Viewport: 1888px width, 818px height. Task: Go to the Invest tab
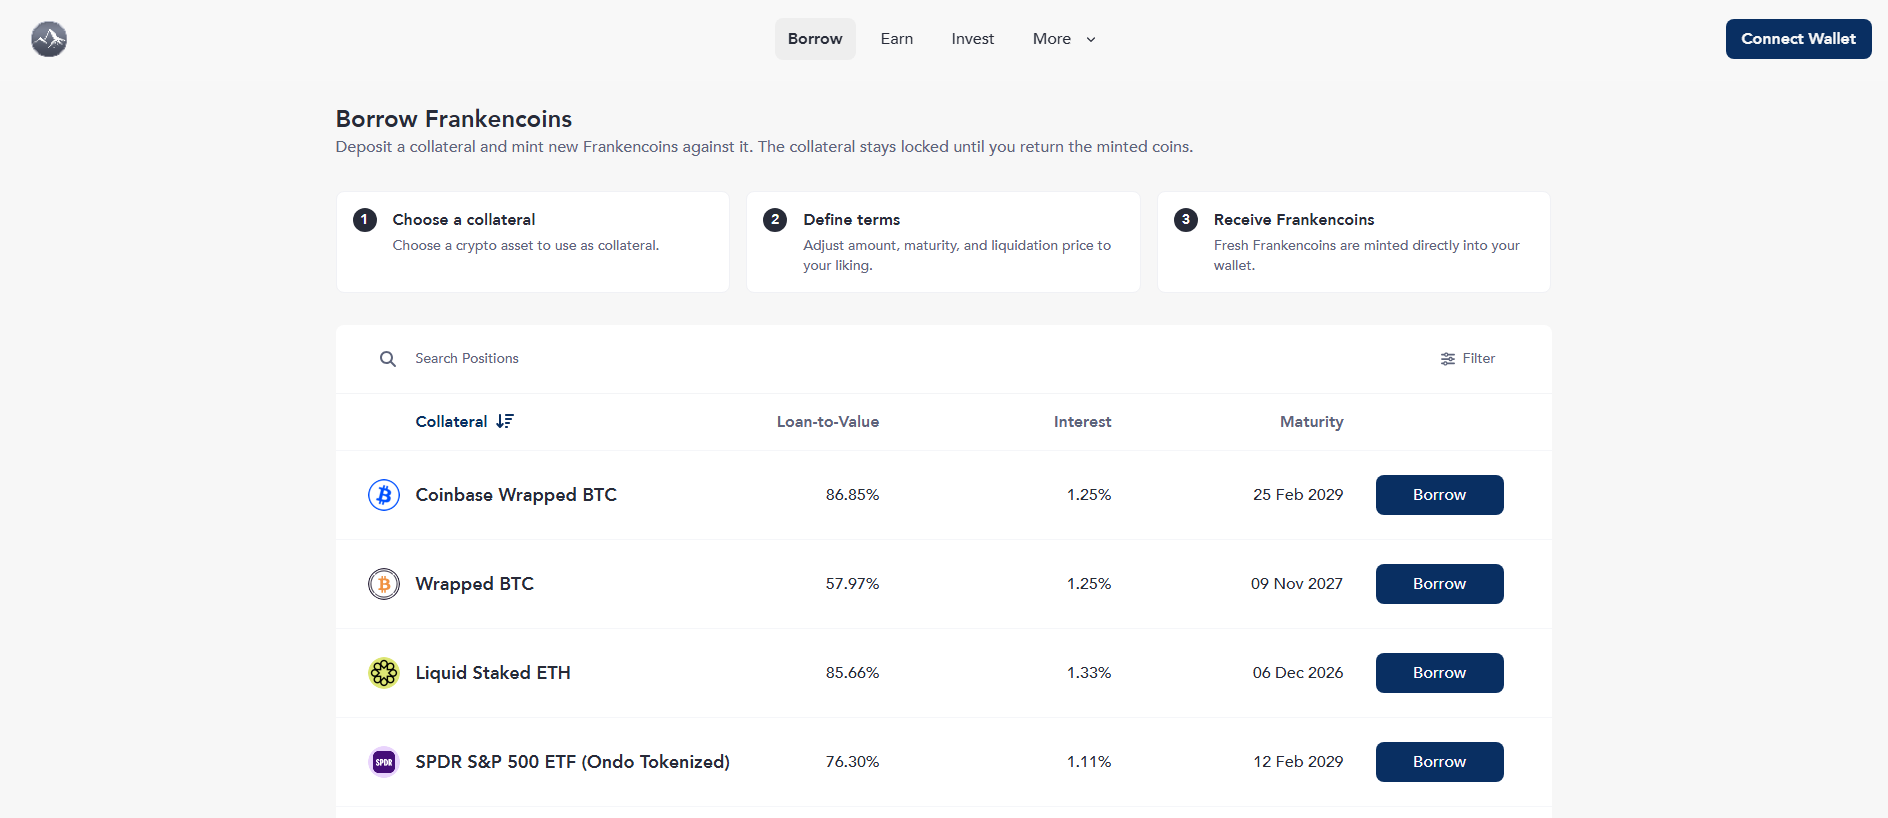coord(973,39)
